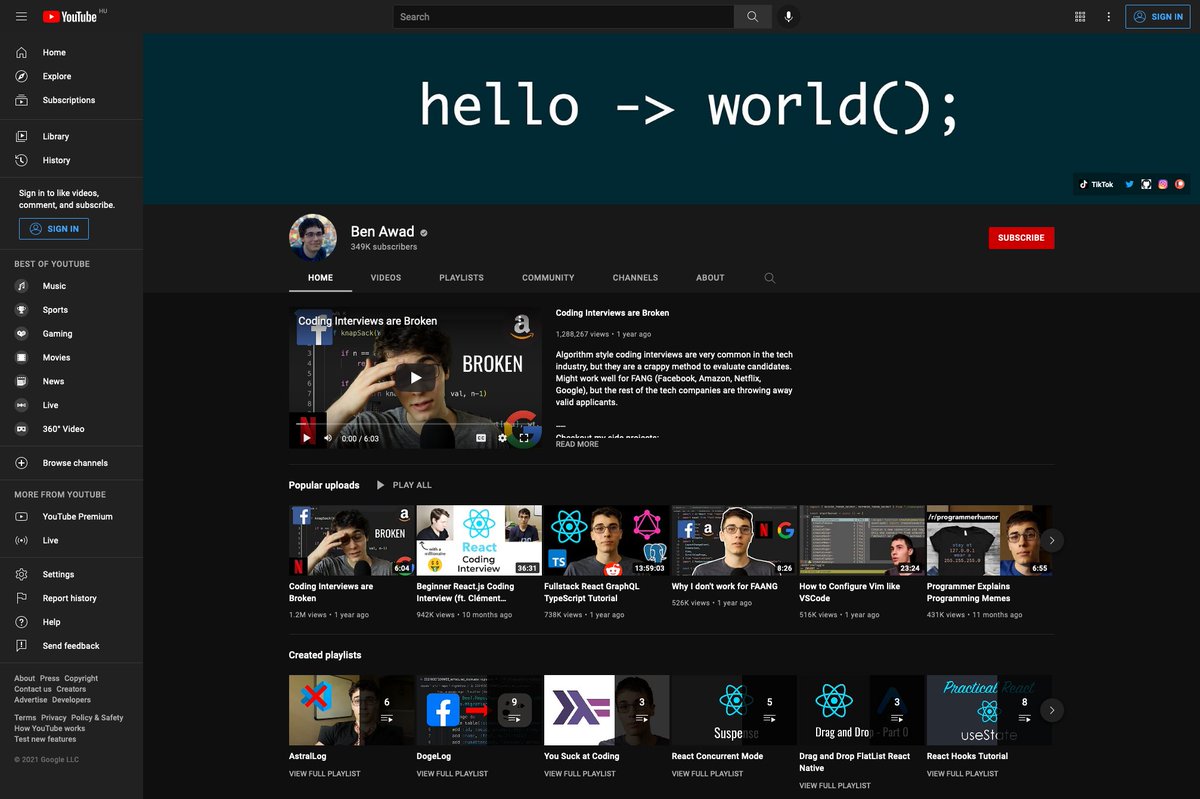Open Settings in the sidebar
The image size is (1200, 799).
[71, 574]
